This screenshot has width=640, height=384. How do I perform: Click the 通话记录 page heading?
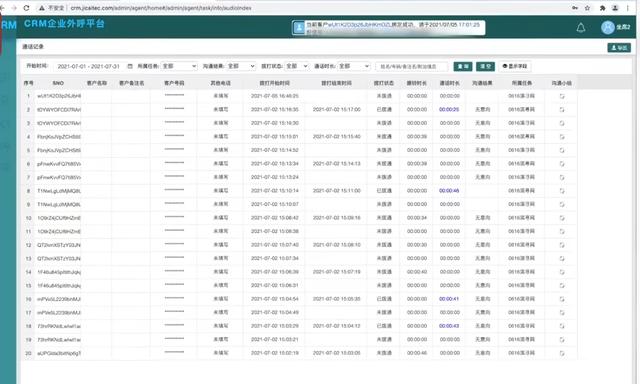click(33, 47)
